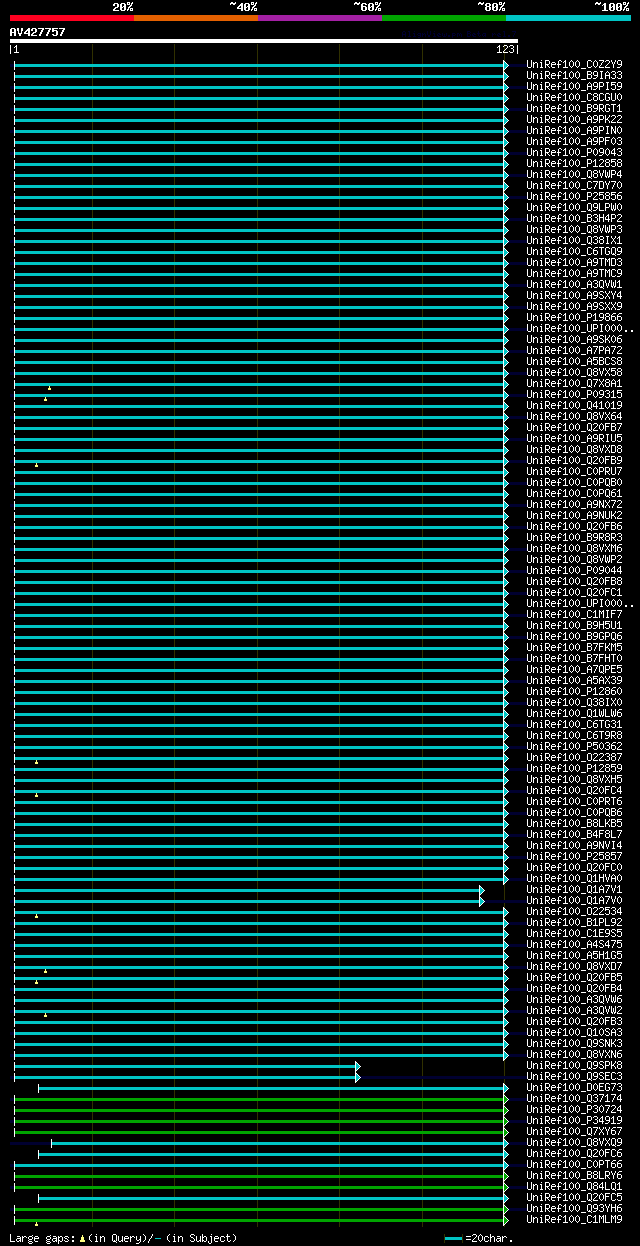Click label UniRef100_B7FKM5

point(574,647)
